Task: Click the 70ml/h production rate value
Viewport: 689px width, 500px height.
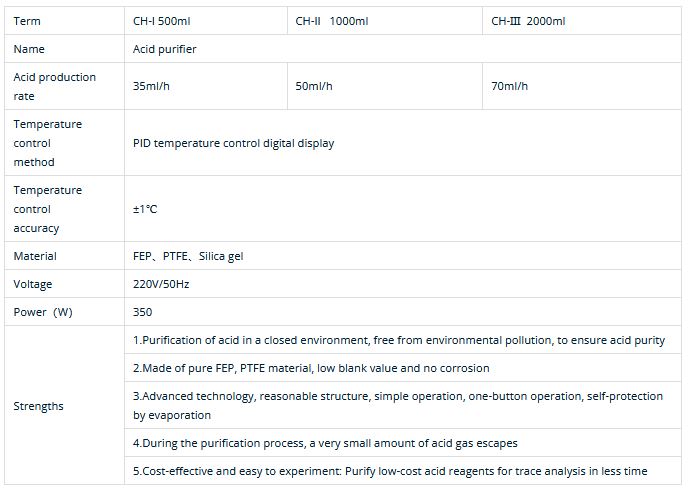Action: tap(510, 86)
